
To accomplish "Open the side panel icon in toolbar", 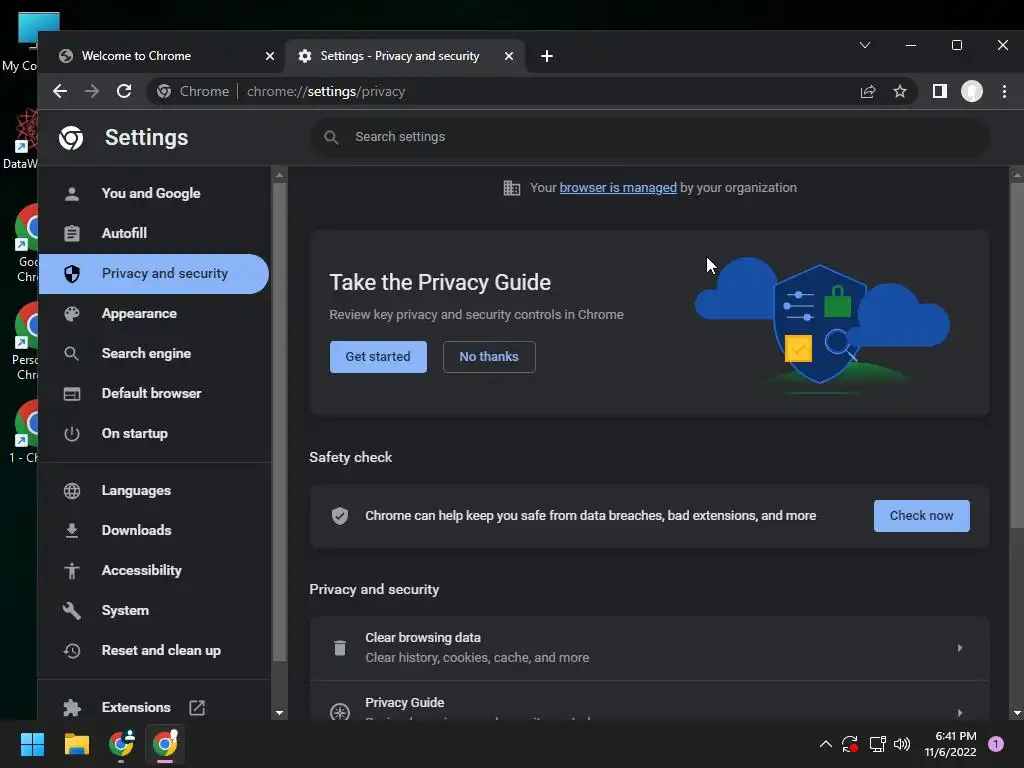I will point(940,91).
